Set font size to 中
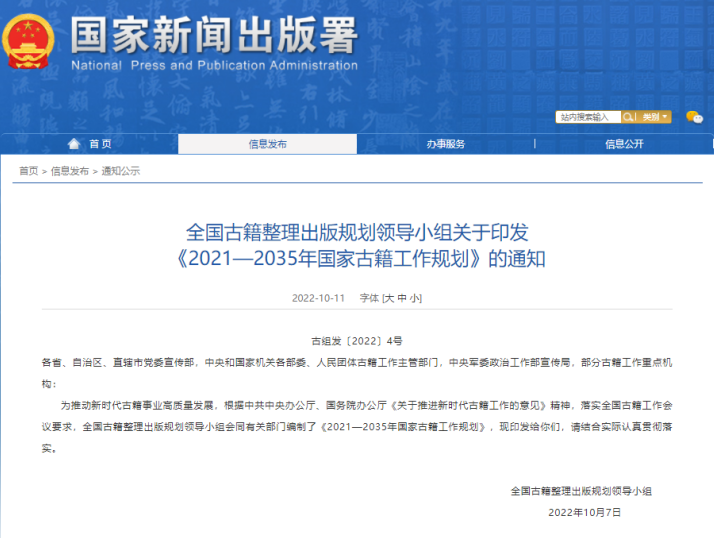The height and width of the screenshot is (538, 714). (402, 298)
